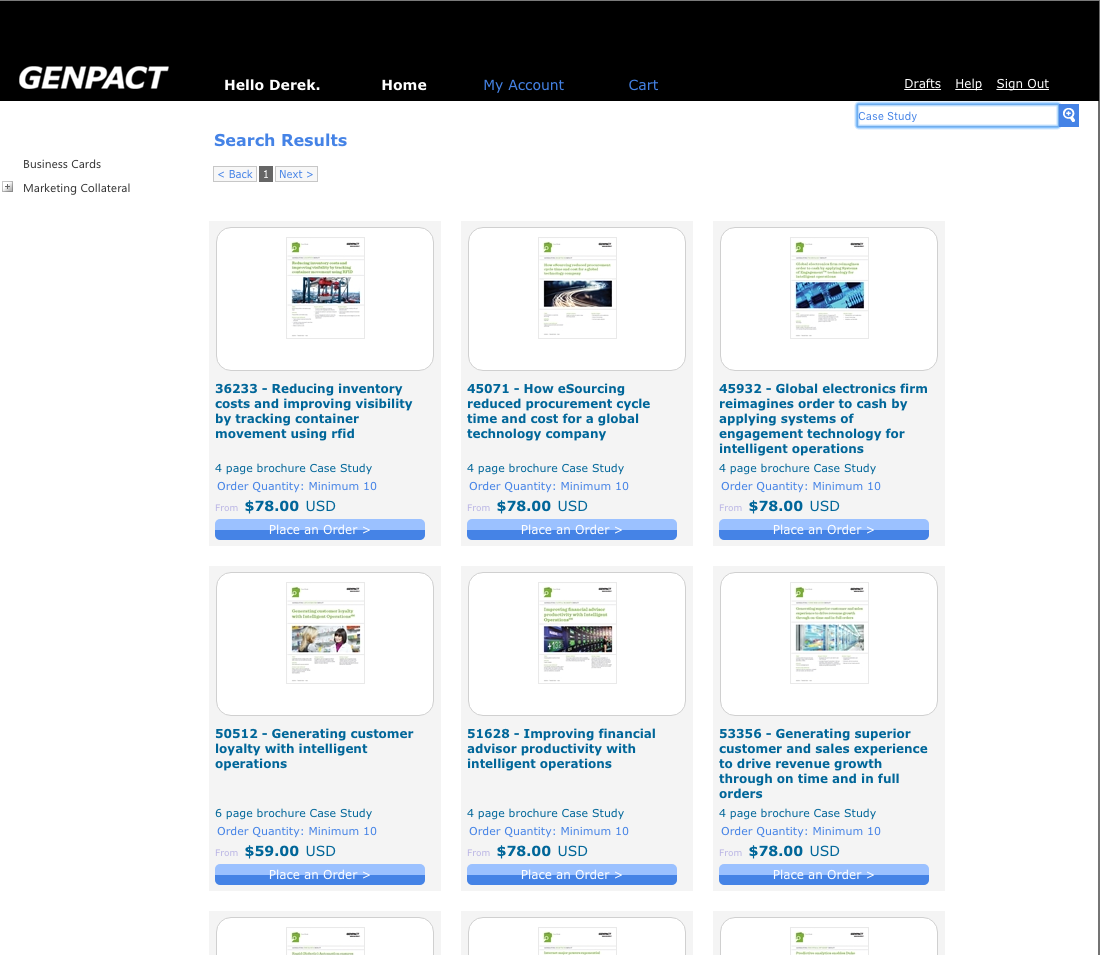Sign Out of the account
The image size is (1100, 955).
1022,84
